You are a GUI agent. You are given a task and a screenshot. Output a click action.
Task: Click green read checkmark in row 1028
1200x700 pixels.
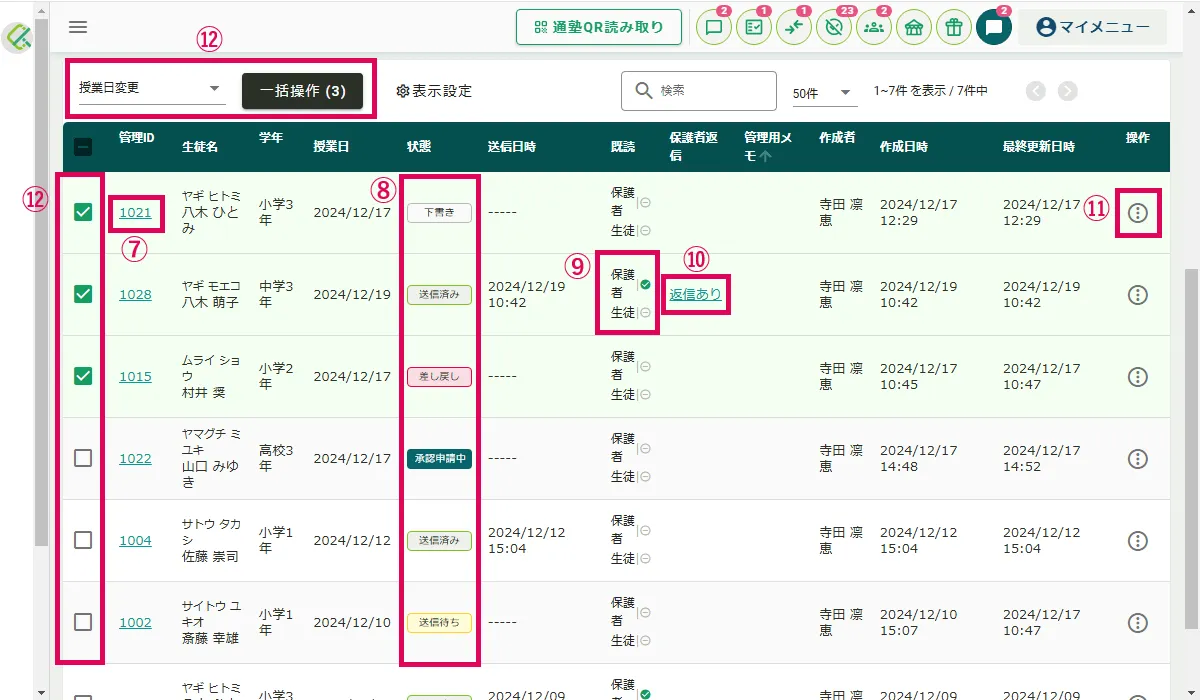[645, 285]
